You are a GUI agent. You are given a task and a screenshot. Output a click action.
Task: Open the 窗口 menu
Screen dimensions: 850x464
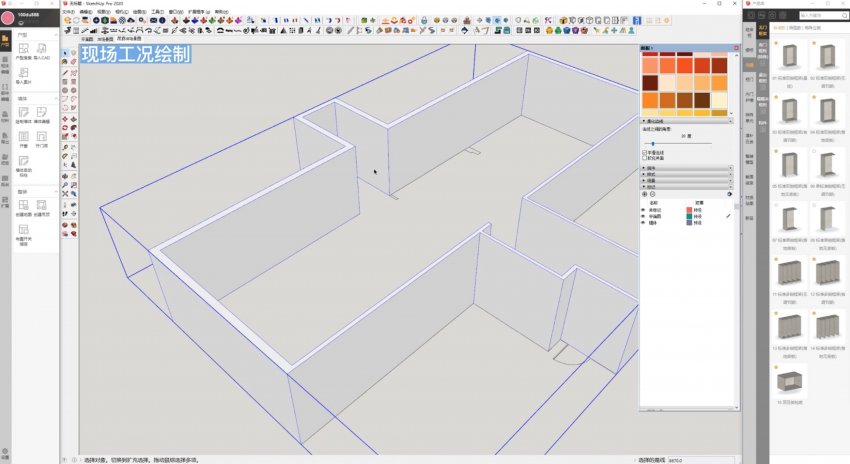click(x=176, y=11)
